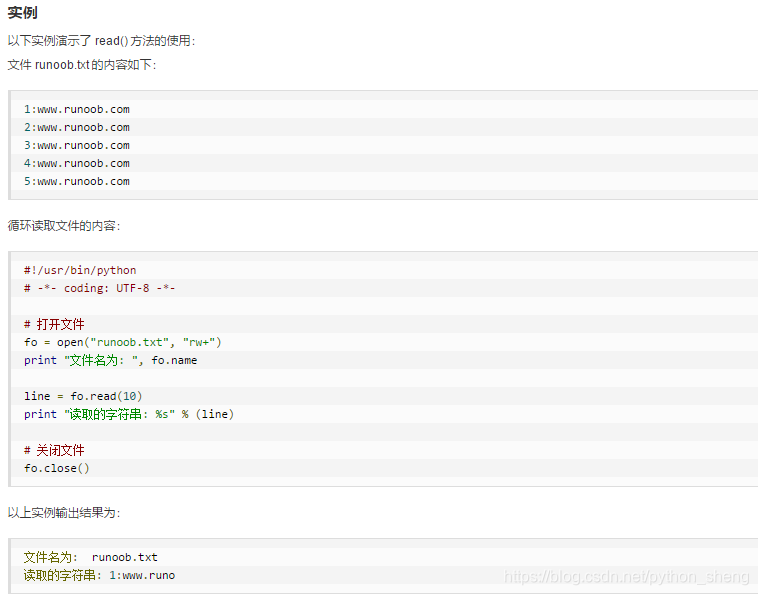758x595 pixels.
Task: Click the line "5:www.runoob.com"
Action: point(77,181)
